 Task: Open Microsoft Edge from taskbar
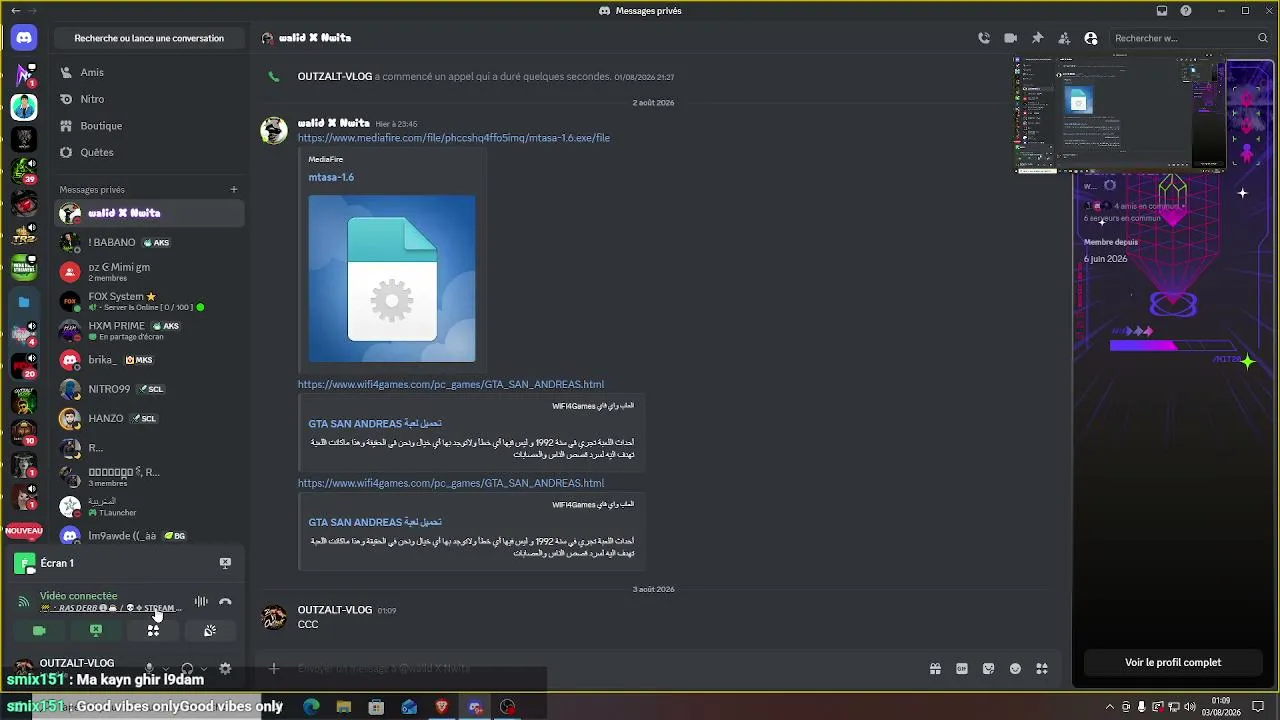(311, 707)
